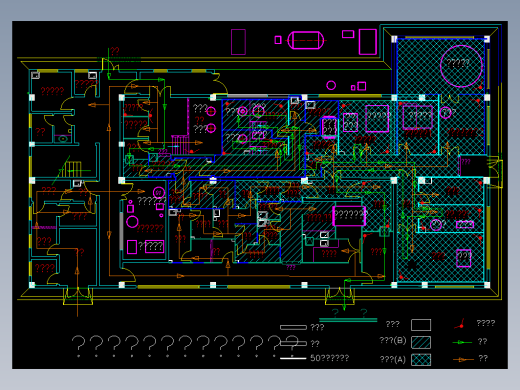Click the red '??' label above the top door
The height and width of the screenshot is (390, 520).
tap(115, 51)
